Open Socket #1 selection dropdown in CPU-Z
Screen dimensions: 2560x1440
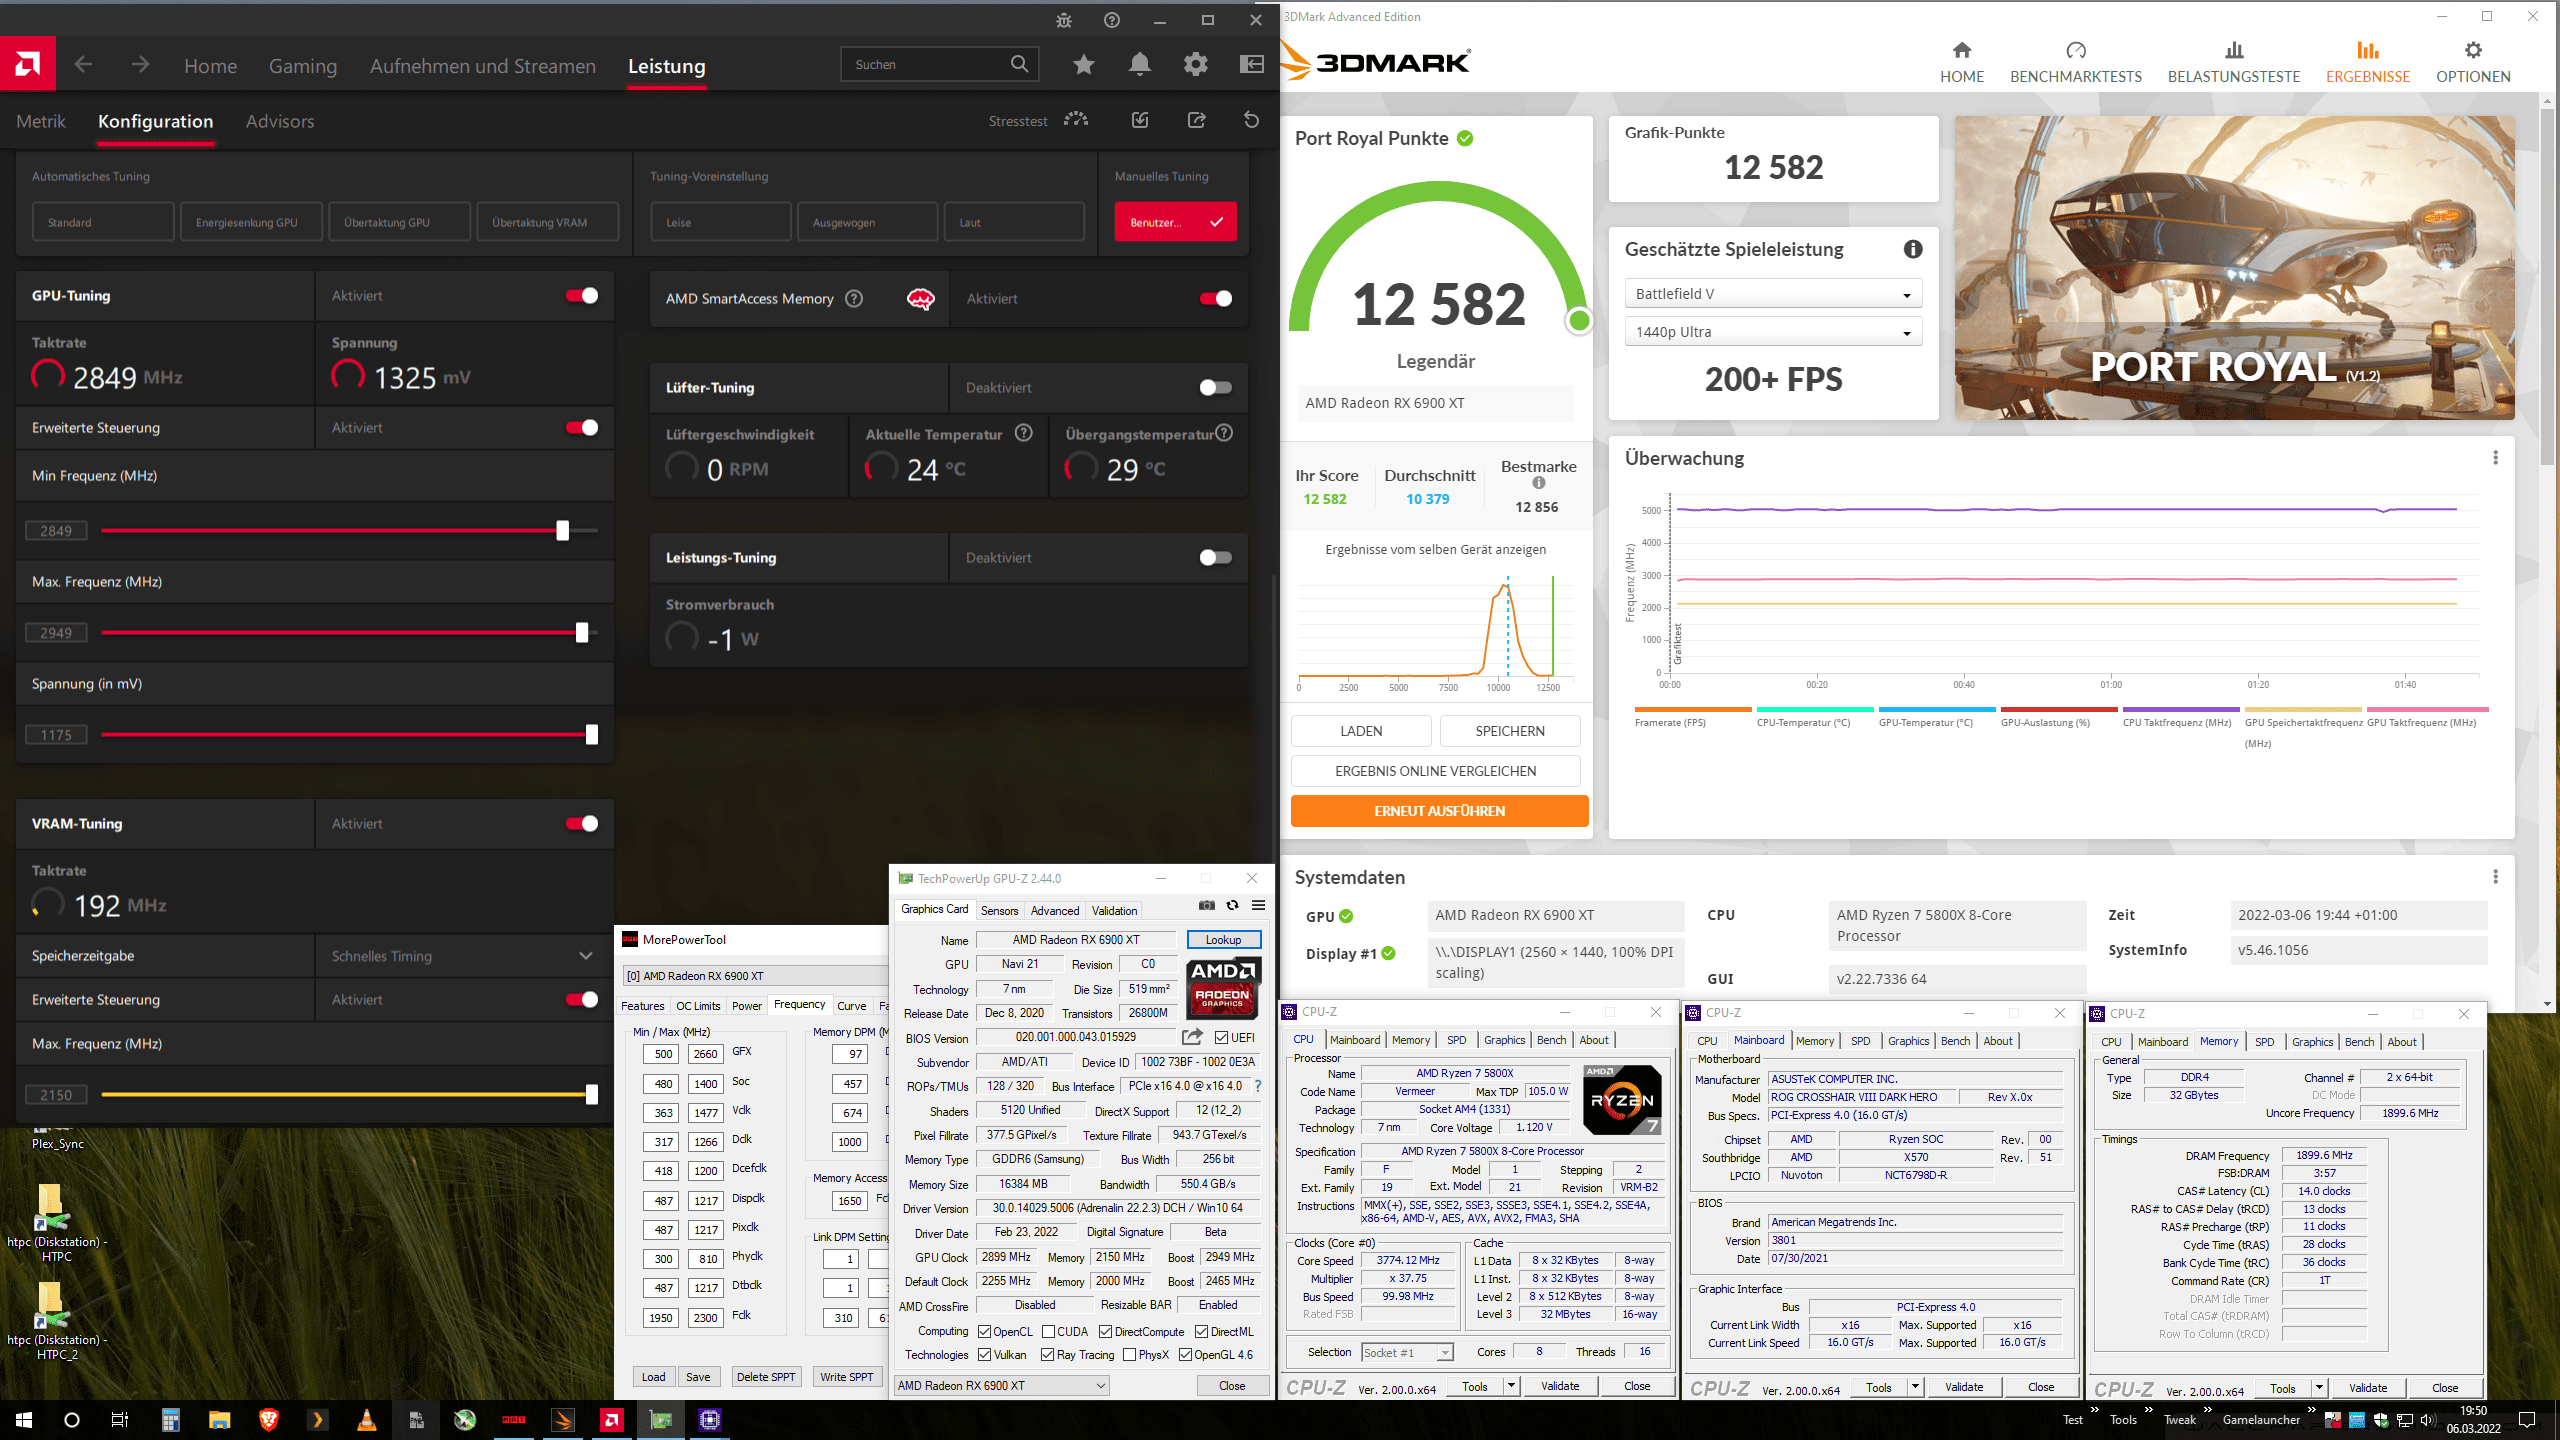pyautogui.click(x=1406, y=1352)
